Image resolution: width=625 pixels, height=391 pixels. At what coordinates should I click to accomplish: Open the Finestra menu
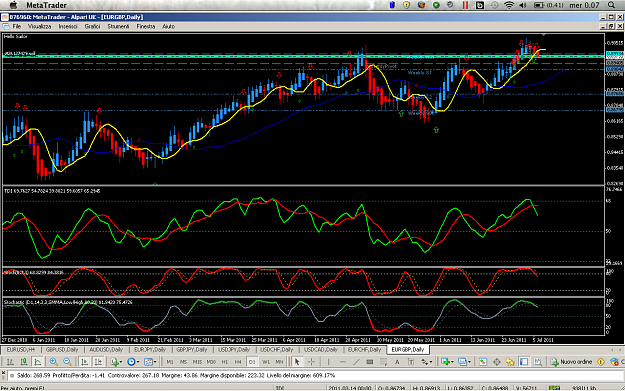tap(145, 26)
